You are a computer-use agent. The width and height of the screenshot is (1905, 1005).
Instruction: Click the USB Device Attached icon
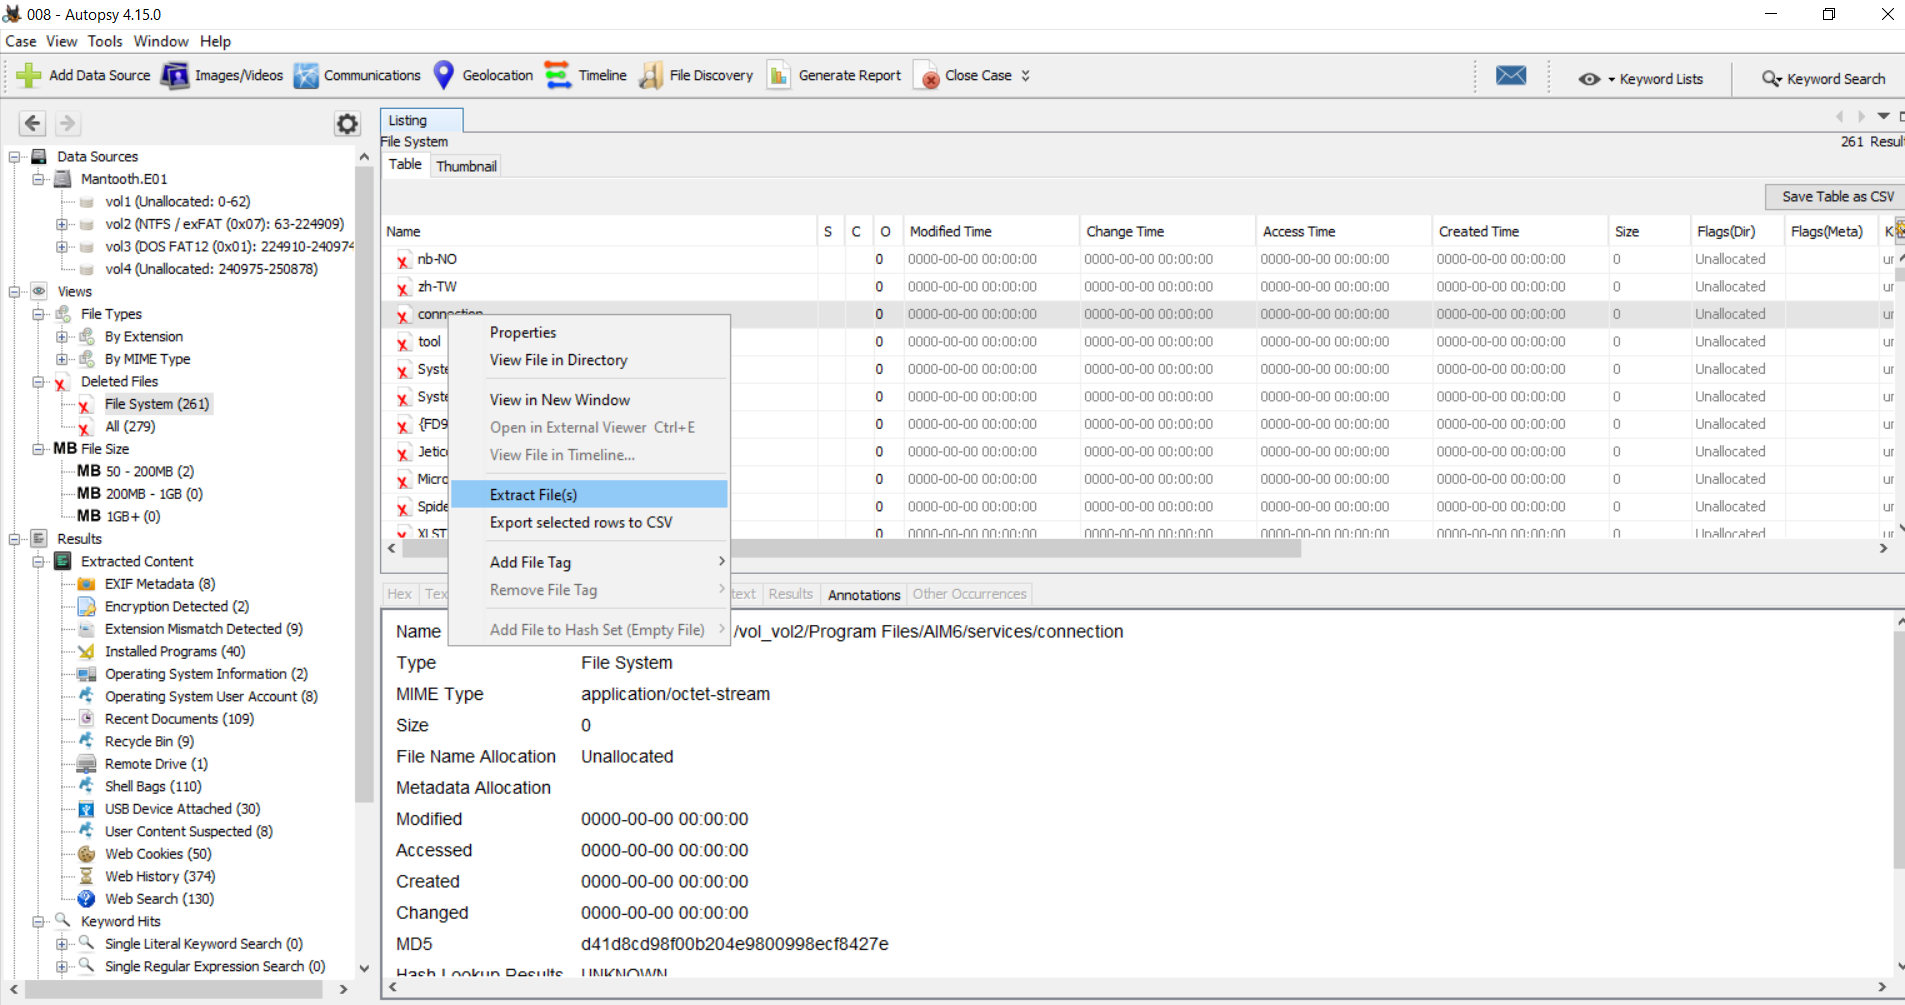87,809
